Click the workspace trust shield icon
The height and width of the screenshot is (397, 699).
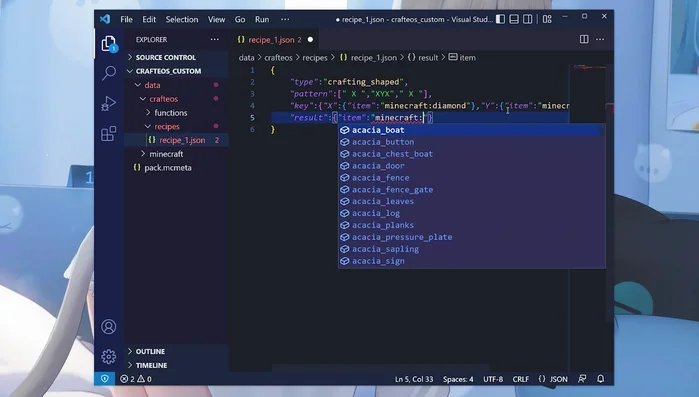pyautogui.click(x=105, y=379)
